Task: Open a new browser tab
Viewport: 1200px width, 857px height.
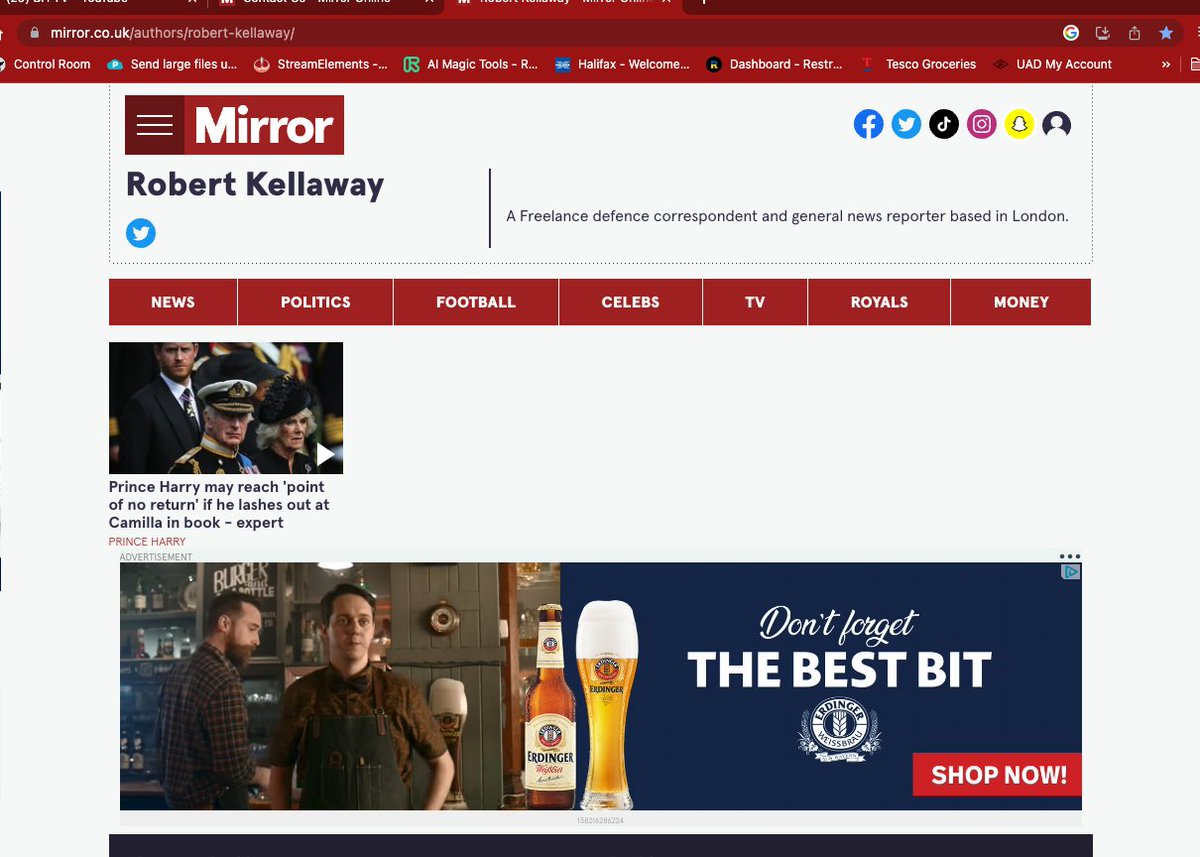Action: (702, 3)
